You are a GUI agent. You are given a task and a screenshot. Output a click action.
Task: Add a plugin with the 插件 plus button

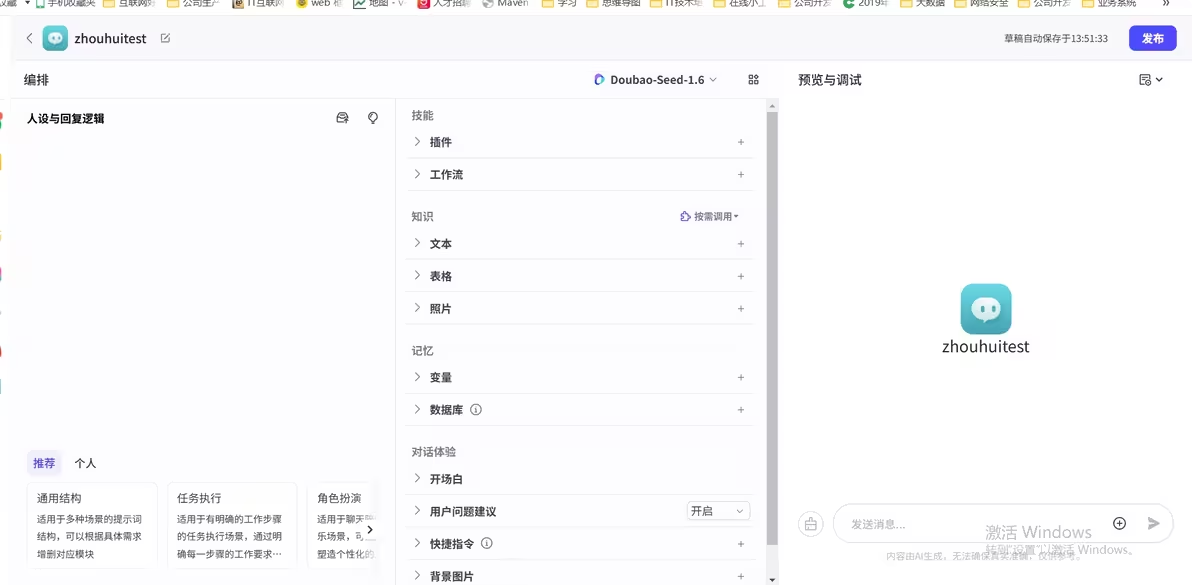click(x=740, y=142)
